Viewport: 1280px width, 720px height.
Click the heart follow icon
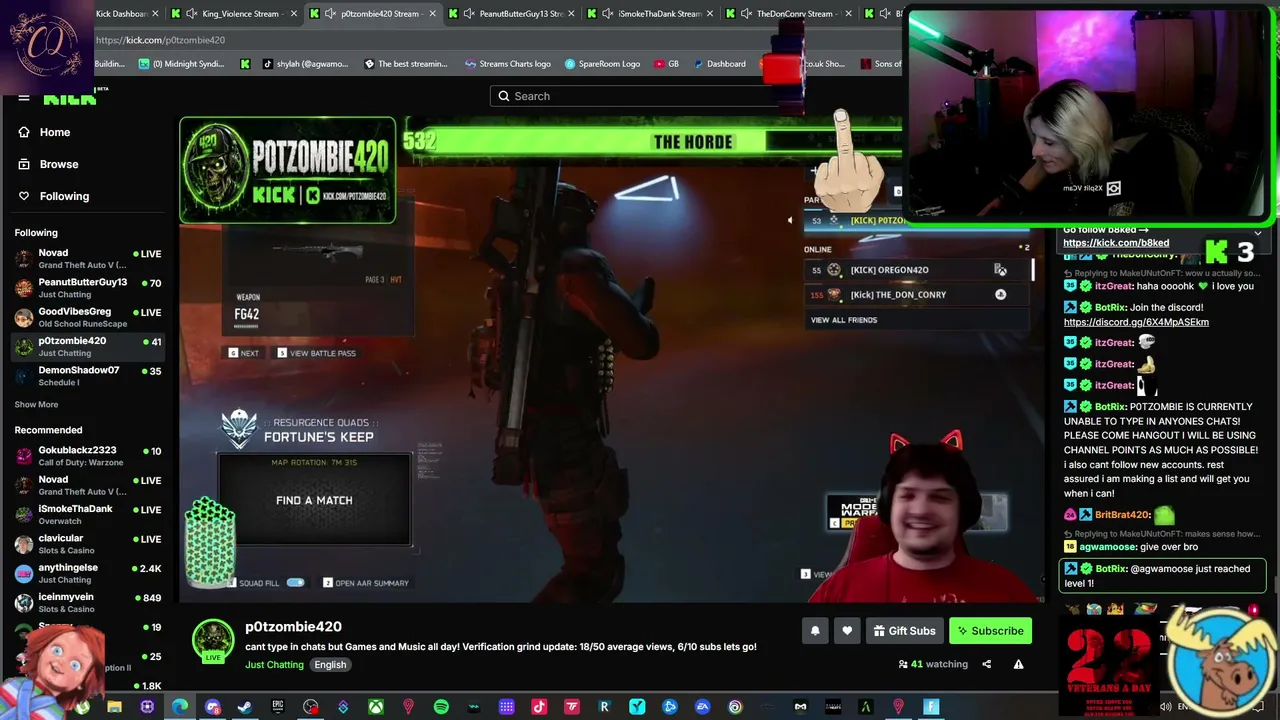coord(847,631)
